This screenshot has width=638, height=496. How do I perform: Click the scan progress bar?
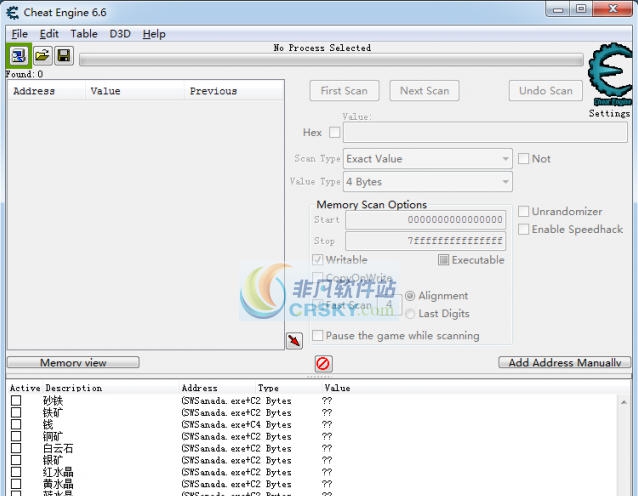(x=331, y=60)
